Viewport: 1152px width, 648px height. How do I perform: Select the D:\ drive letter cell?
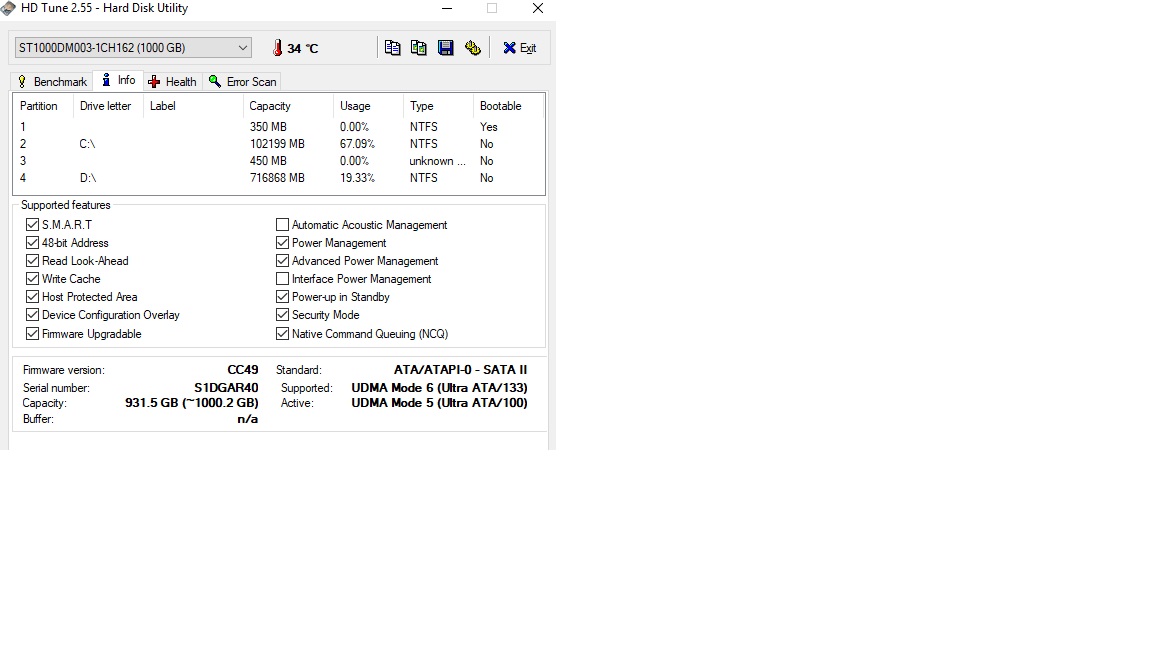[87, 178]
